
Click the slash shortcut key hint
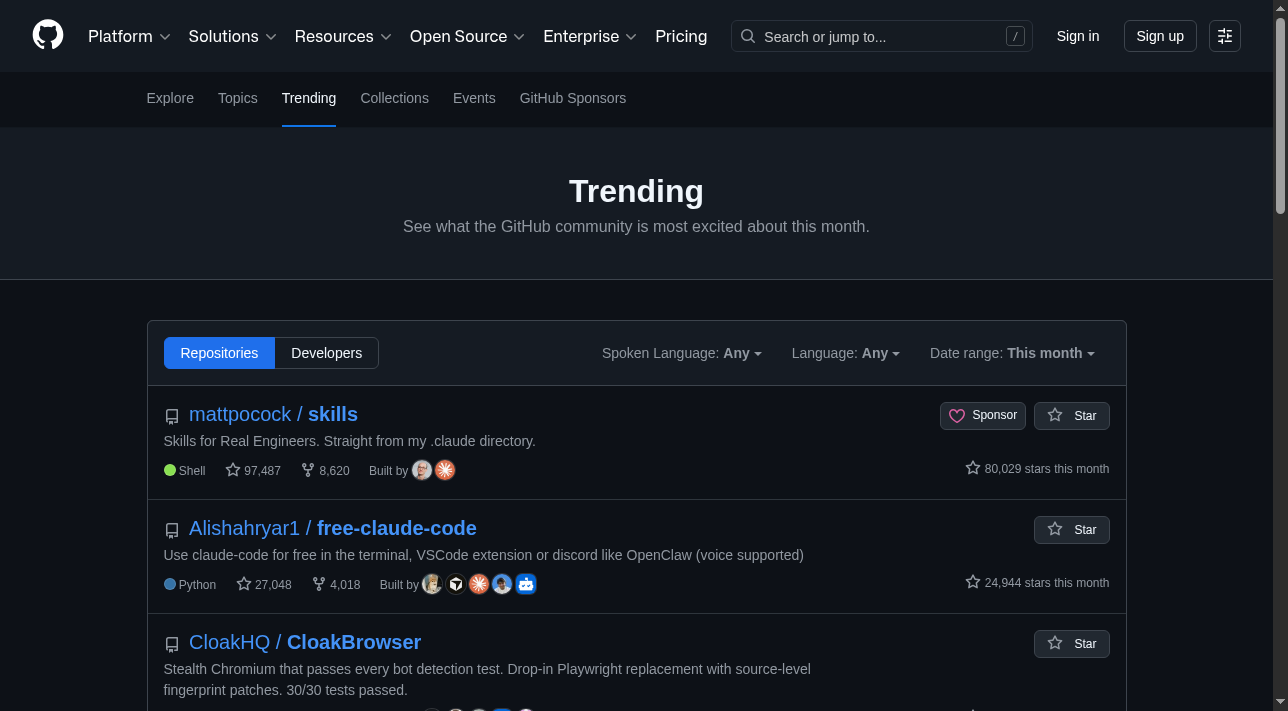1015,36
